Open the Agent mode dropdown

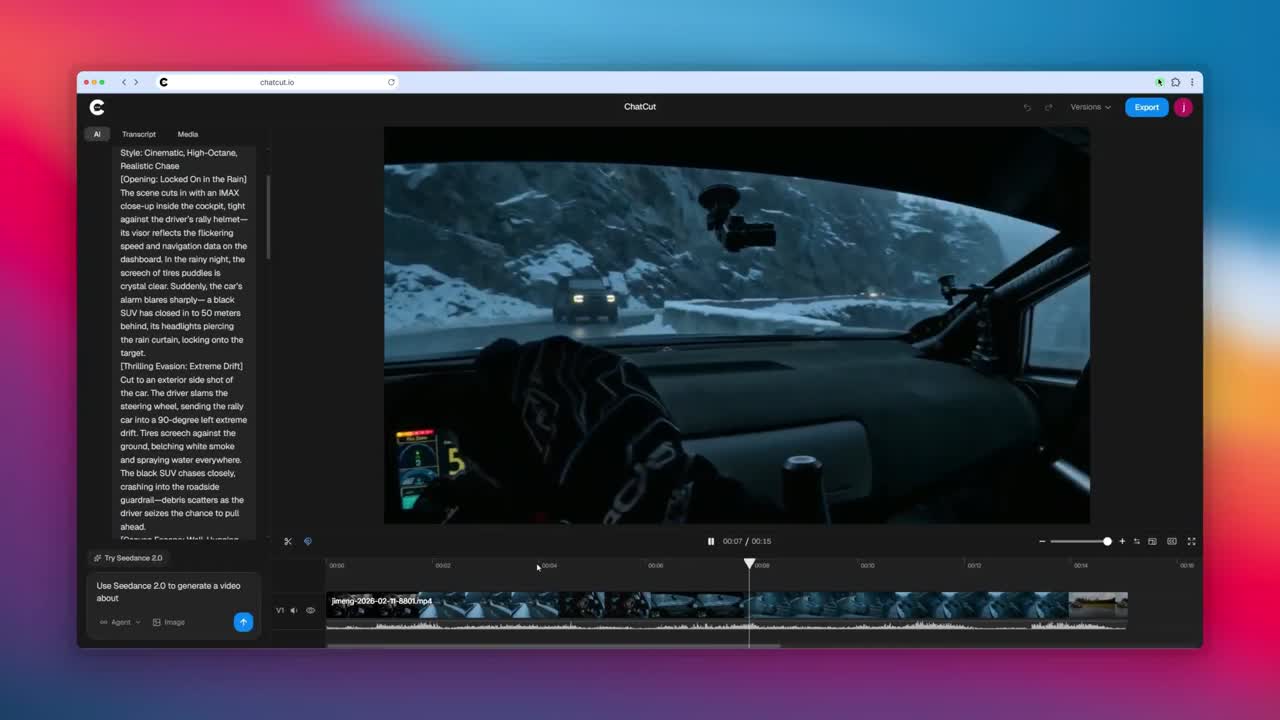pos(120,622)
